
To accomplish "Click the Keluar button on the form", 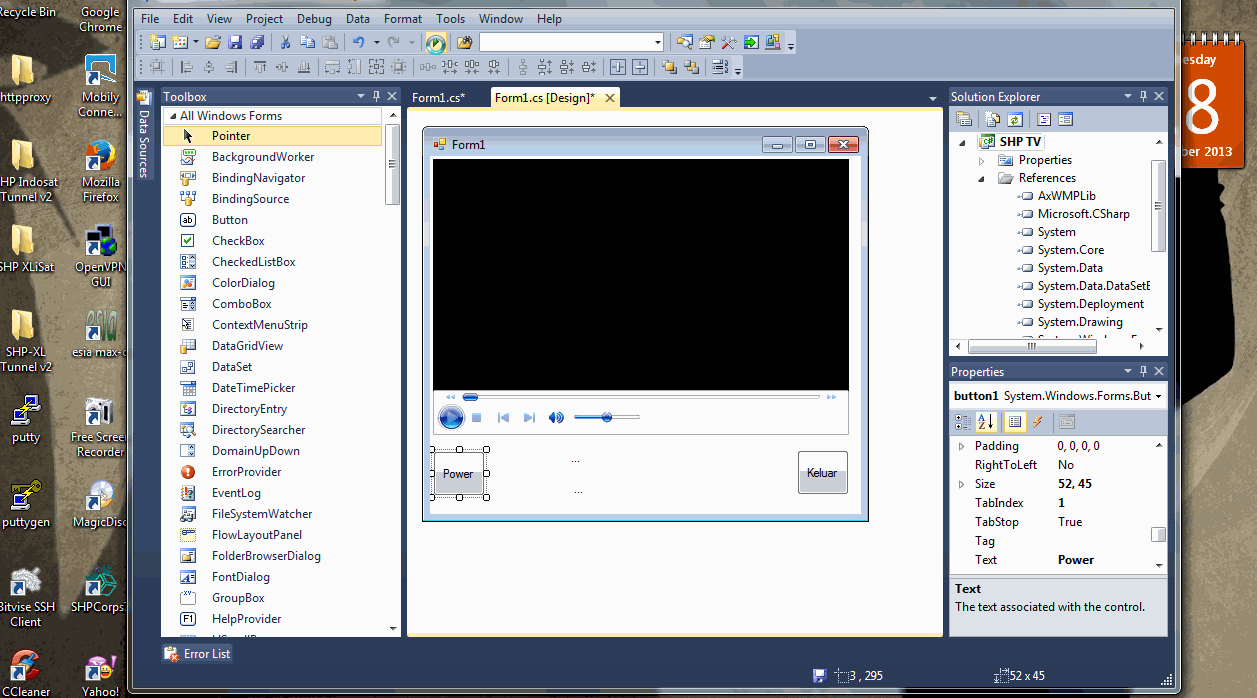I will coord(822,473).
